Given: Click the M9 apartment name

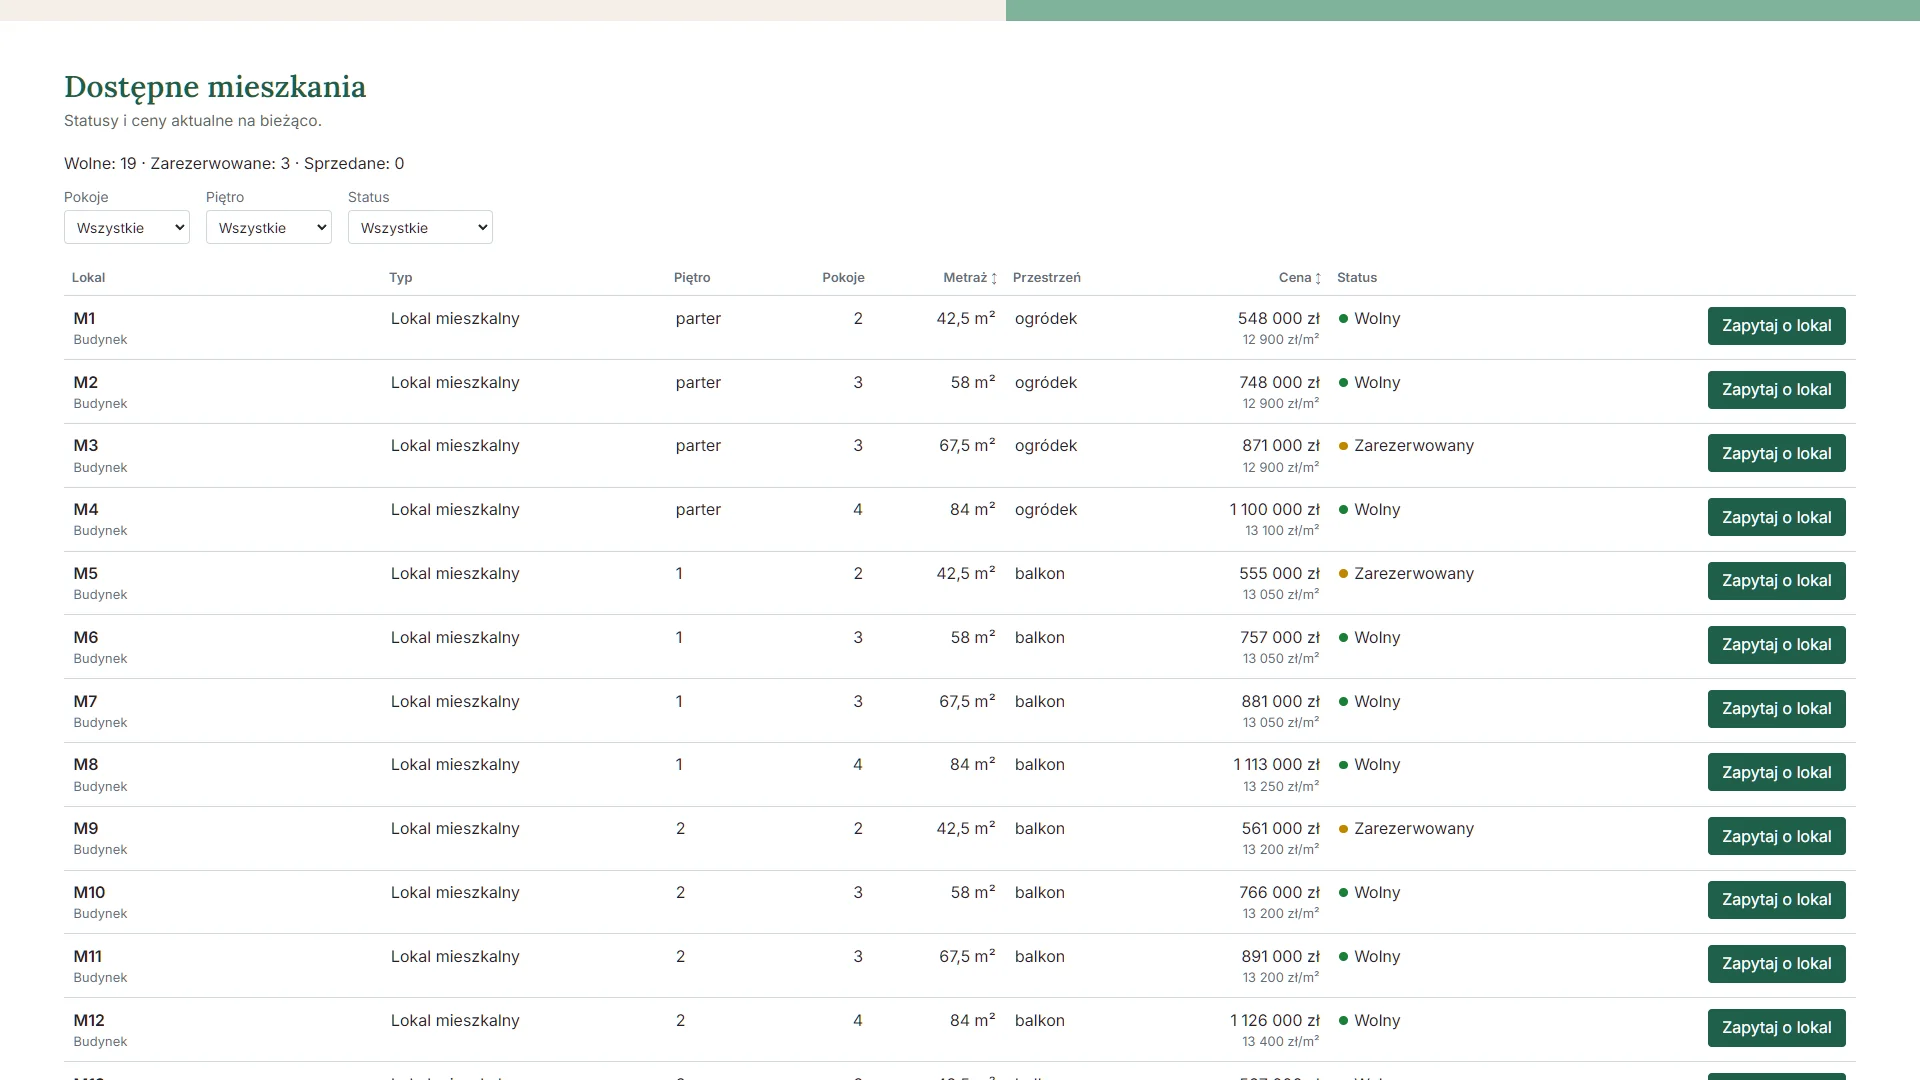Looking at the screenshot, I should 86,829.
